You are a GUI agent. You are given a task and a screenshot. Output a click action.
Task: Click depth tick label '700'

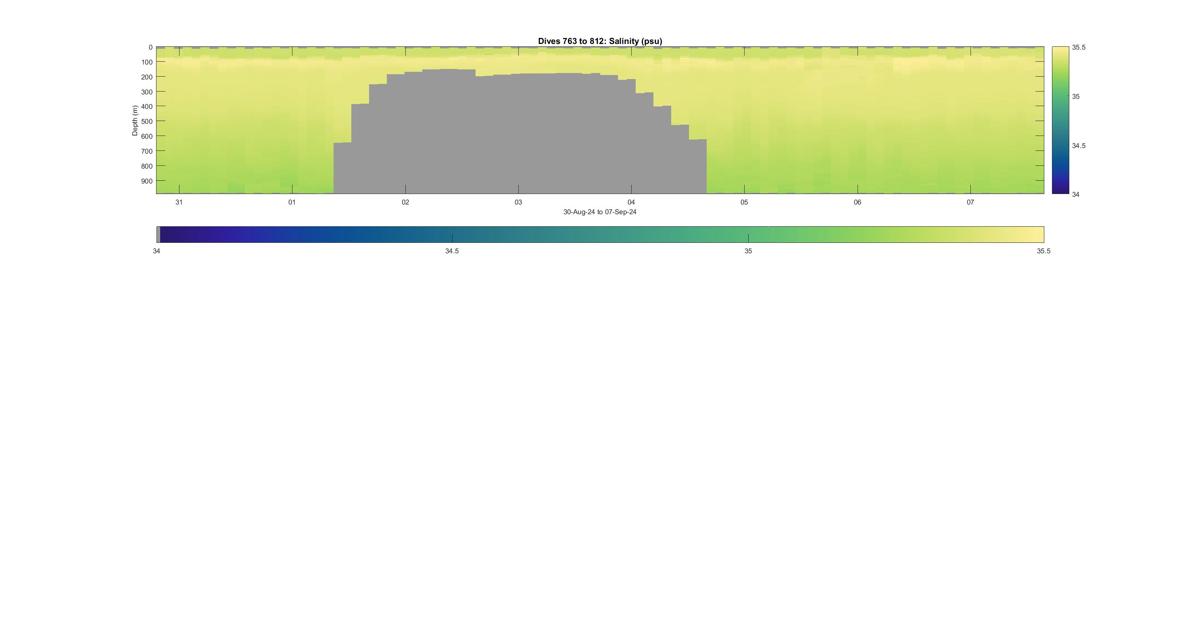[146, 152]
